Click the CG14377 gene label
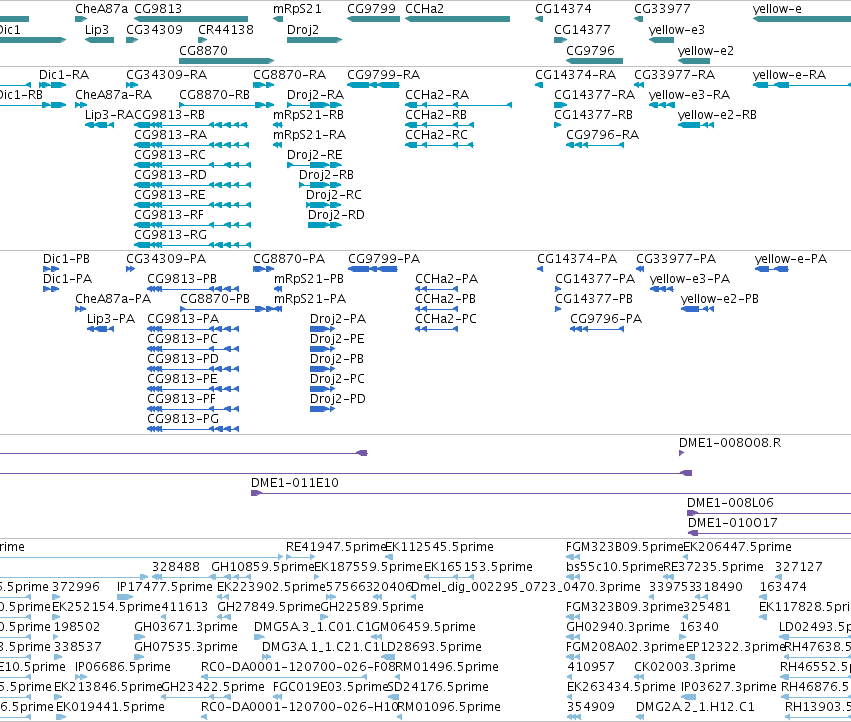This screenshot has width=851, height=722. click(582, 29)
